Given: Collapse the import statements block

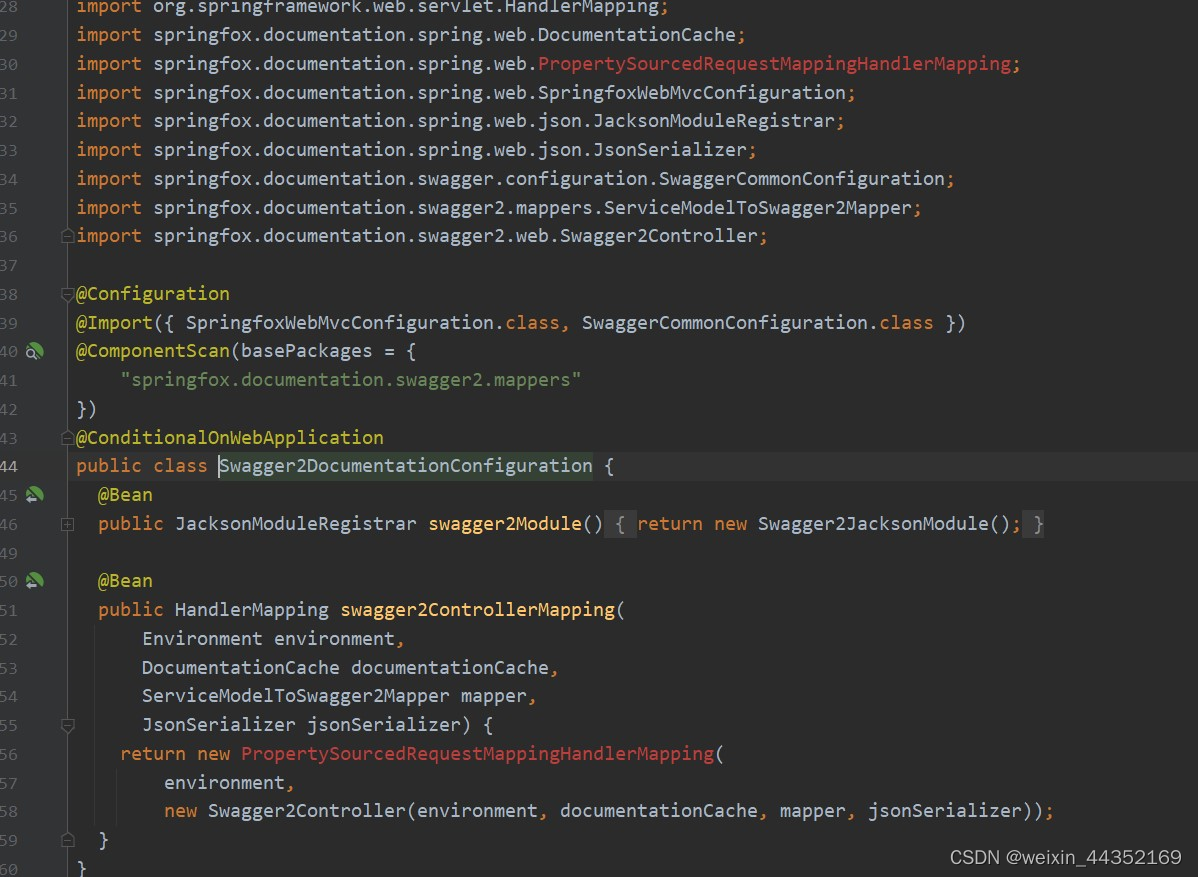Looking at the screenshot, I should click(66, 235).
